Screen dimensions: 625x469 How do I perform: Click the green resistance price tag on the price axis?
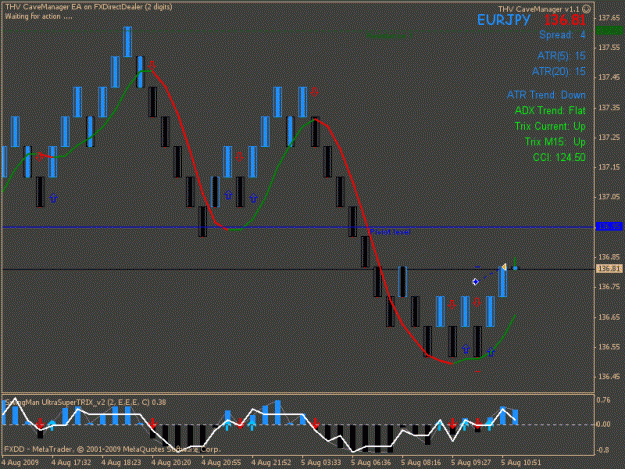(x=609, y=31)
